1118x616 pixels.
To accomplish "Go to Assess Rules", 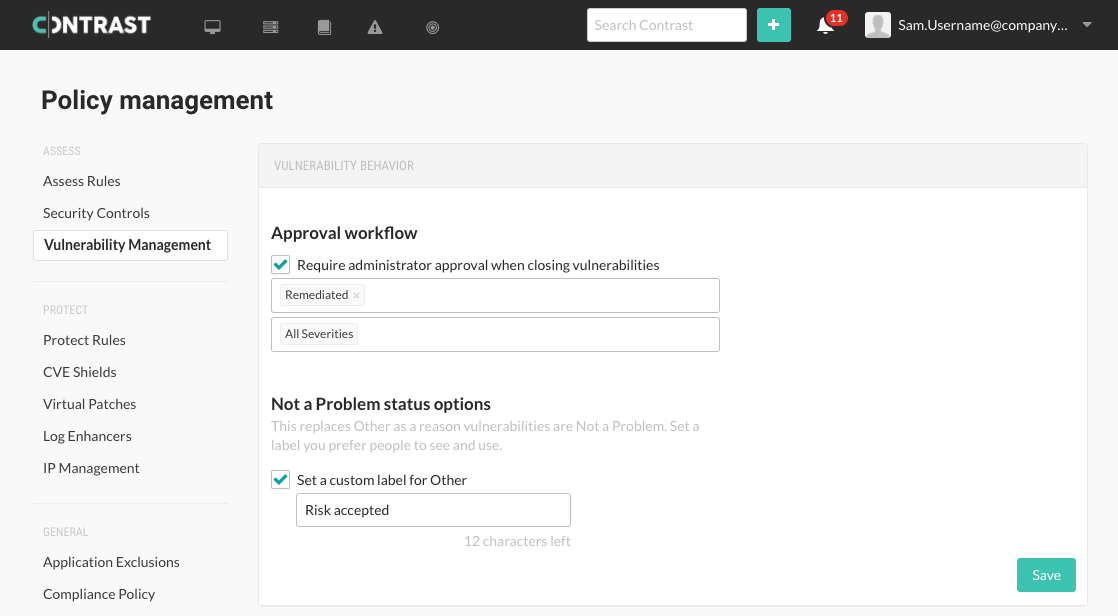I will (81, 181).
